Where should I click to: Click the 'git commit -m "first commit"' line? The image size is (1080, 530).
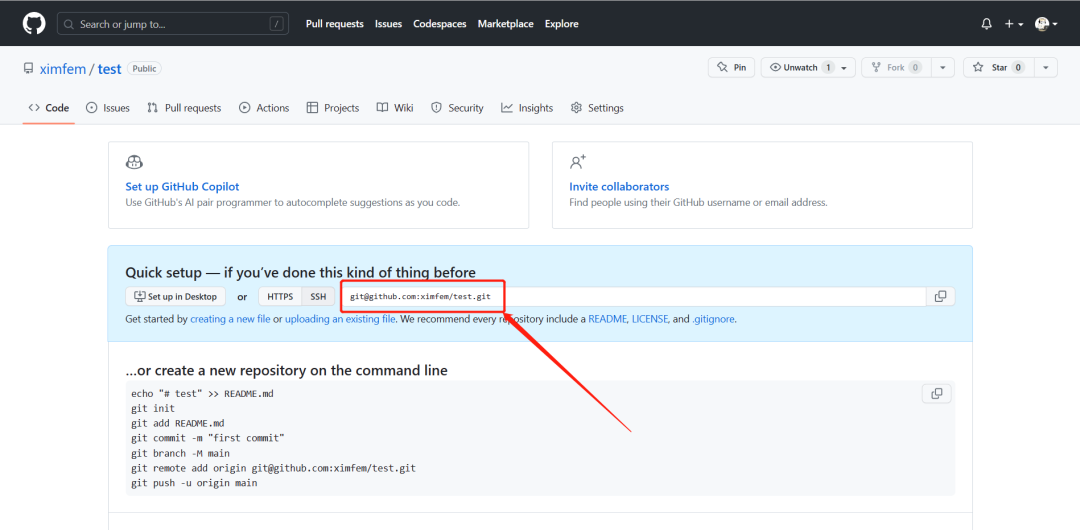click(208, 438)
